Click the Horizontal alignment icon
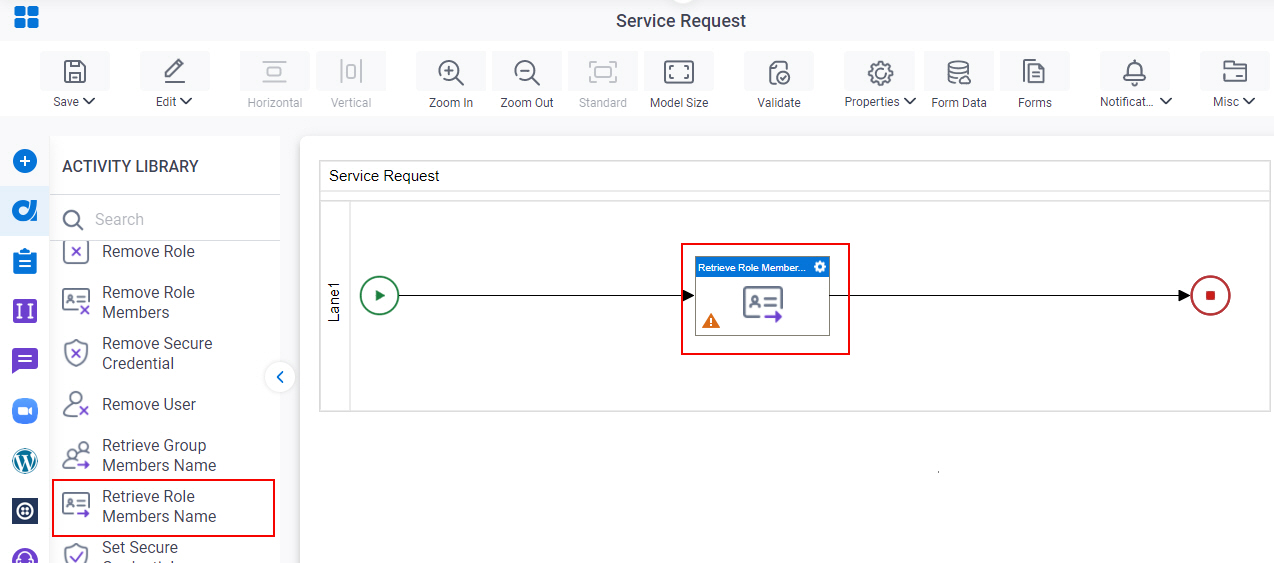 click(x=274, y=71)
